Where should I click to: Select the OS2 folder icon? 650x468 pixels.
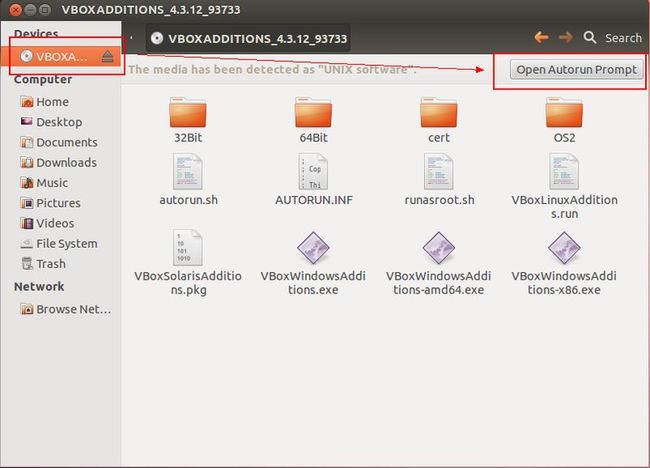(564, 113)
